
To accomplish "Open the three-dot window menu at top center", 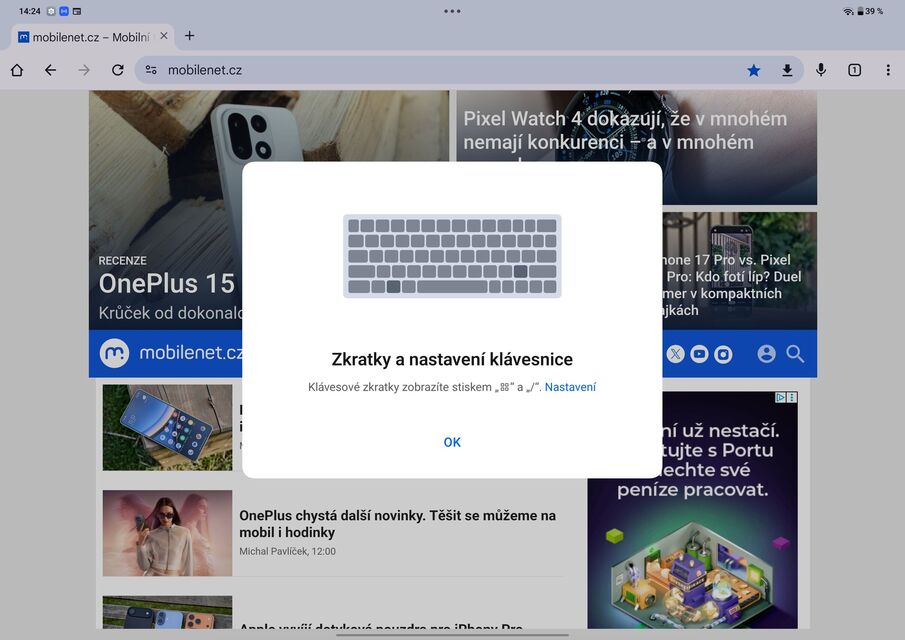I will pos(452,11).
